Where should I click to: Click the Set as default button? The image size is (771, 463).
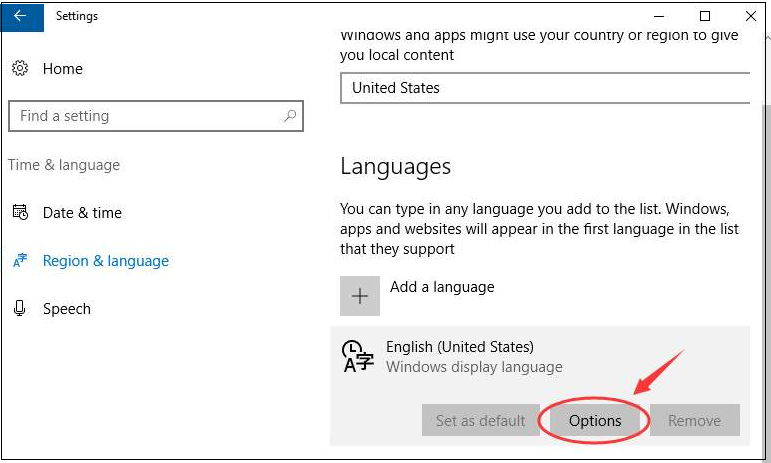(x=480, y=420)
